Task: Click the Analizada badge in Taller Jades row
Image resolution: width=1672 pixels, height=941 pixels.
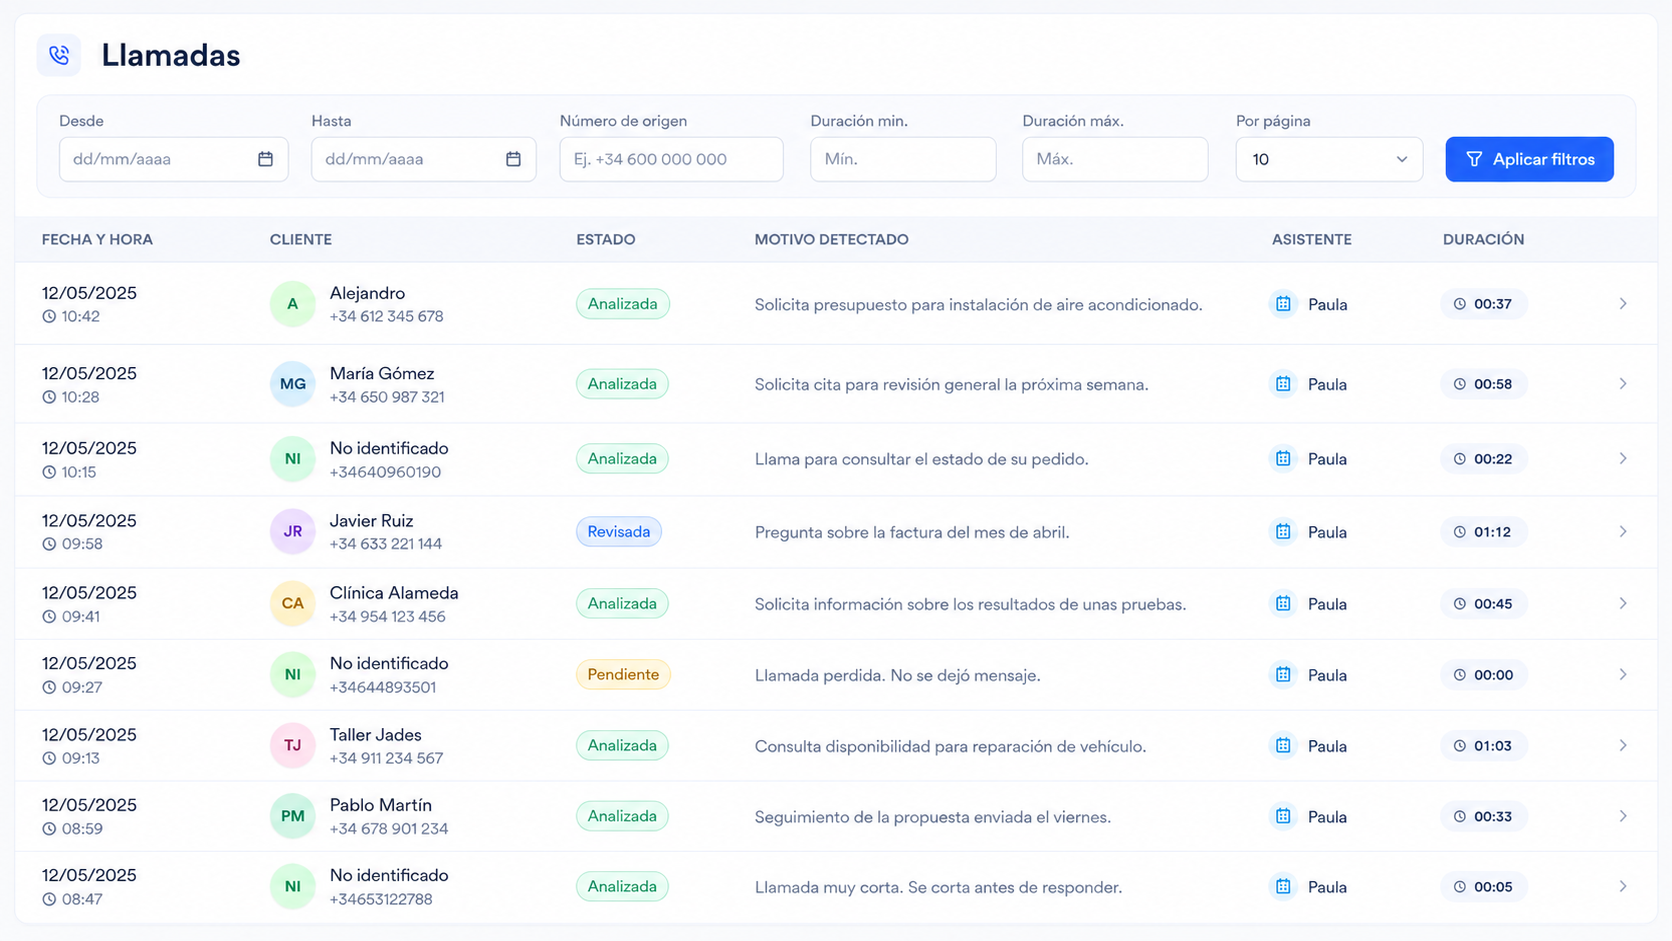Action: [622, 746]
